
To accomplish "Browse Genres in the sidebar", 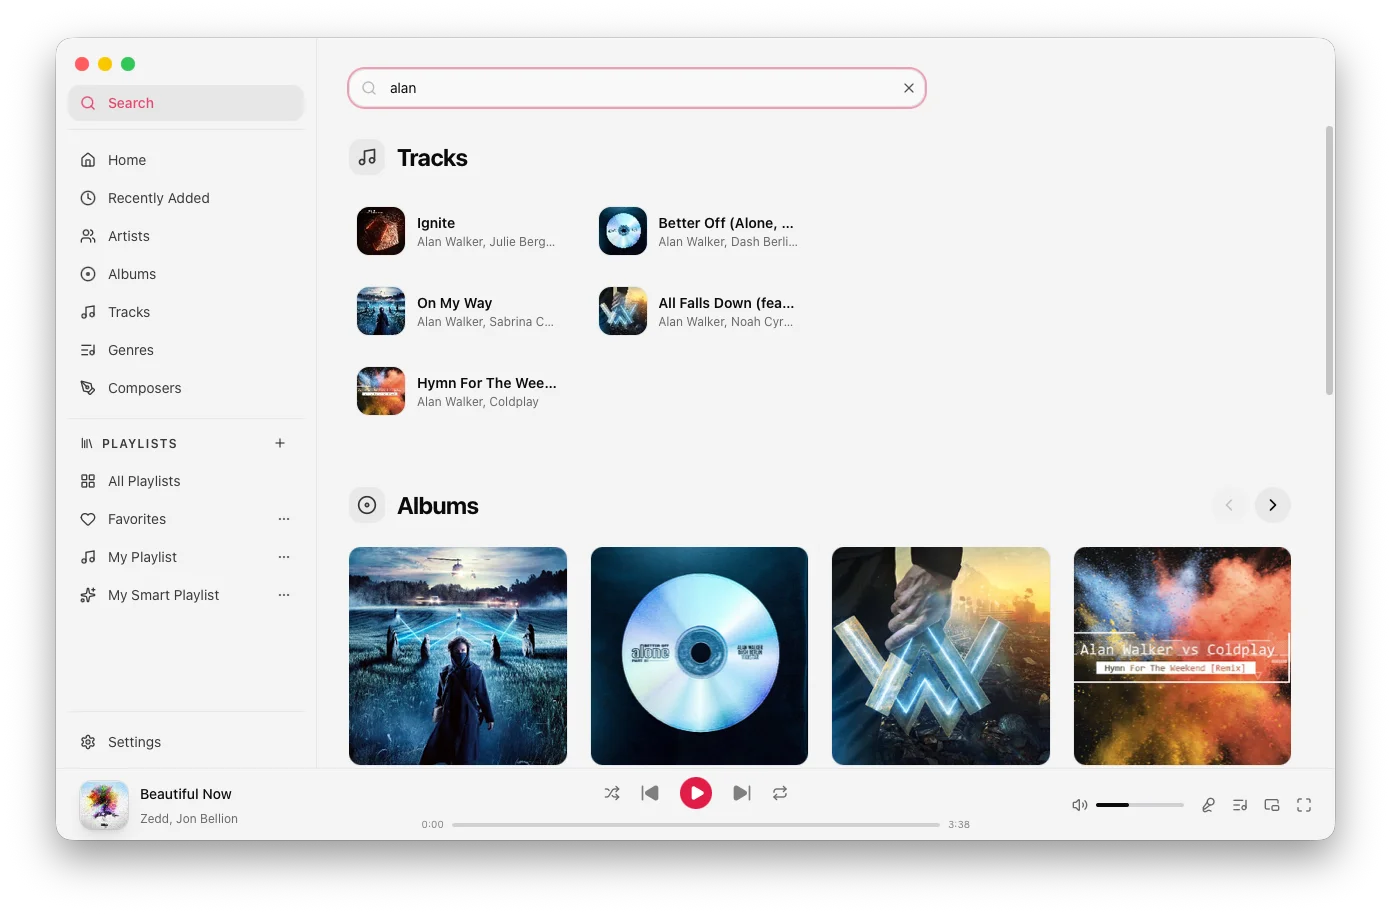I will click(x=186, y=350).
